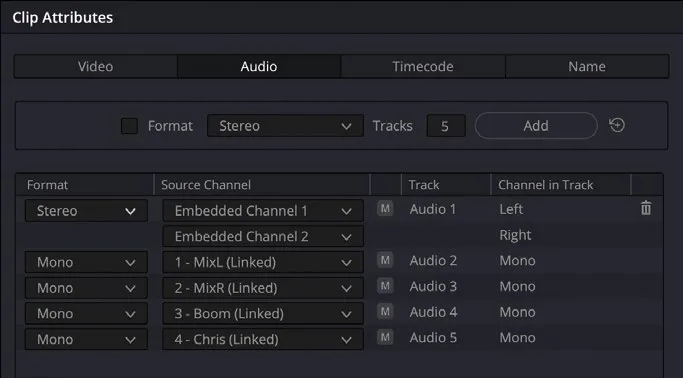Click the Clip Attributes window title

pos(63,17)
